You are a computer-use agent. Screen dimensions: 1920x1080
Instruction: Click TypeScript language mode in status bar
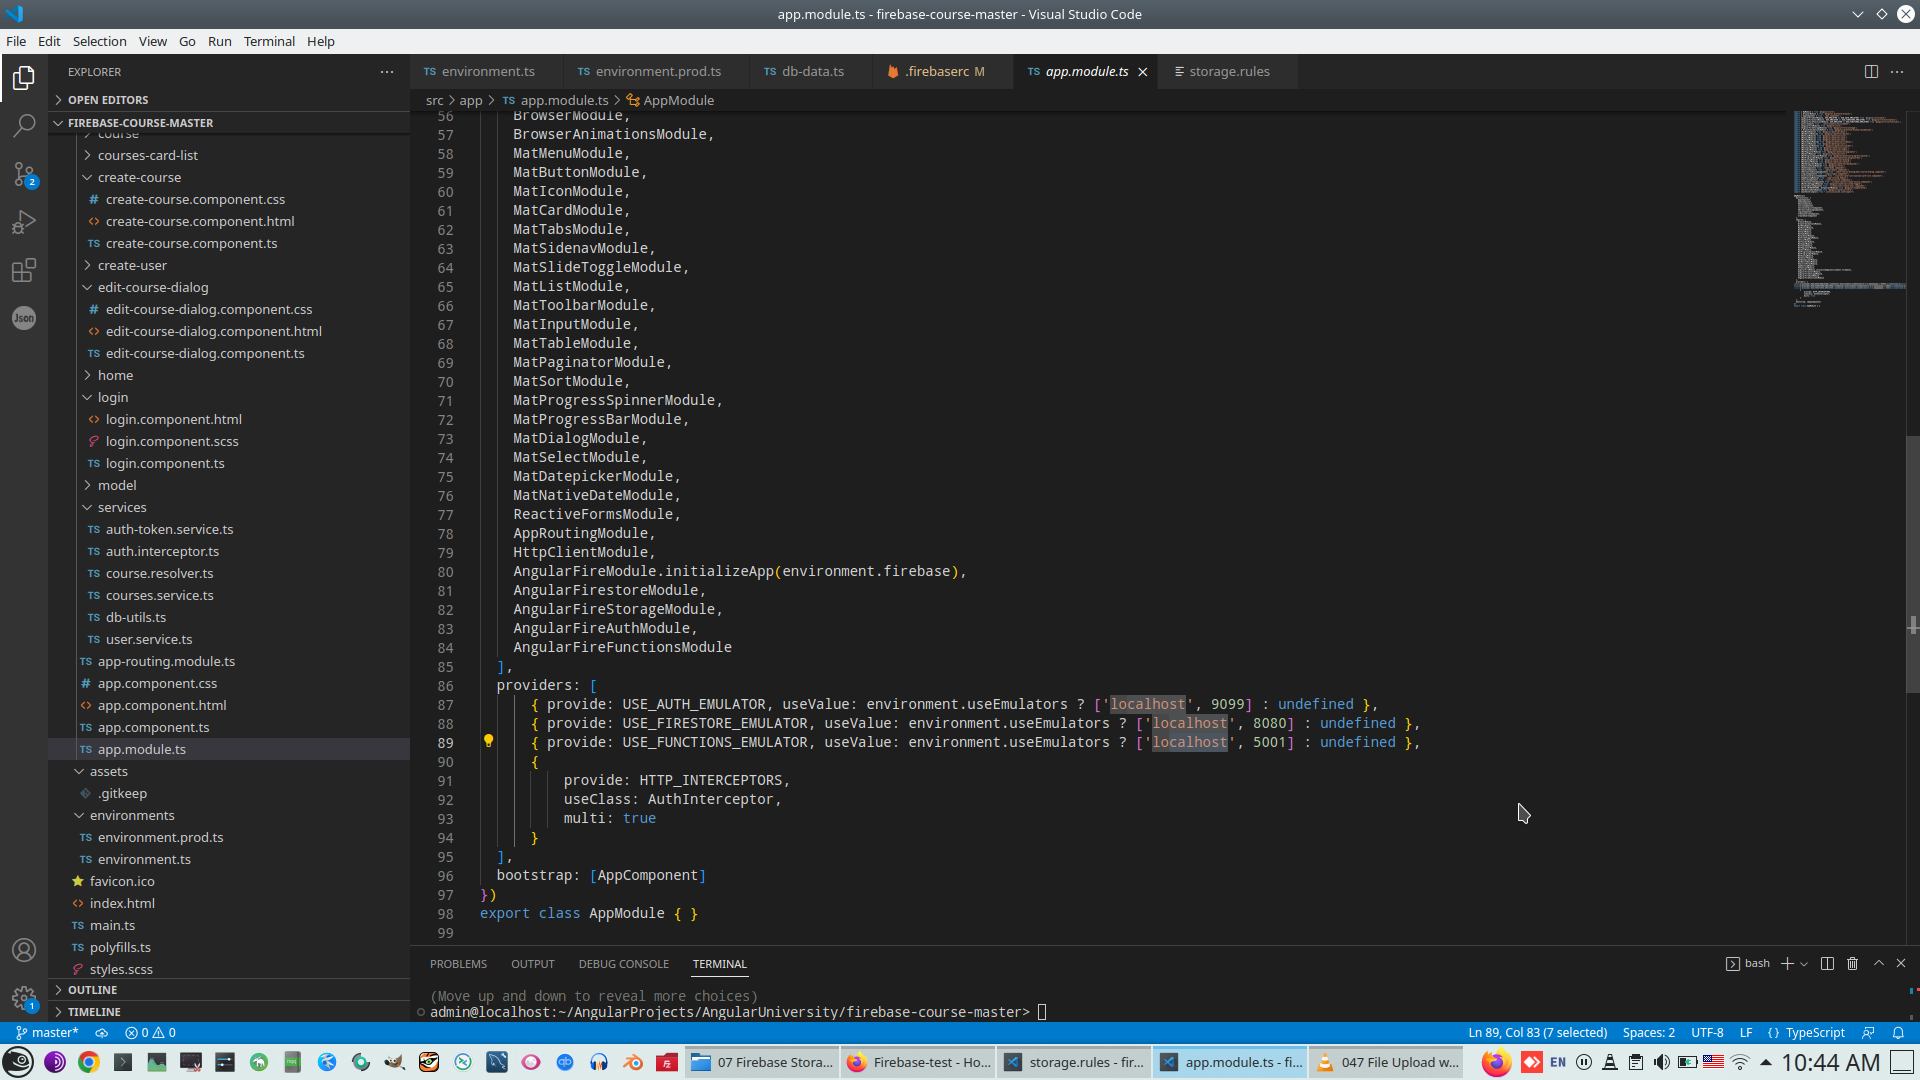coord(1814,1032)
